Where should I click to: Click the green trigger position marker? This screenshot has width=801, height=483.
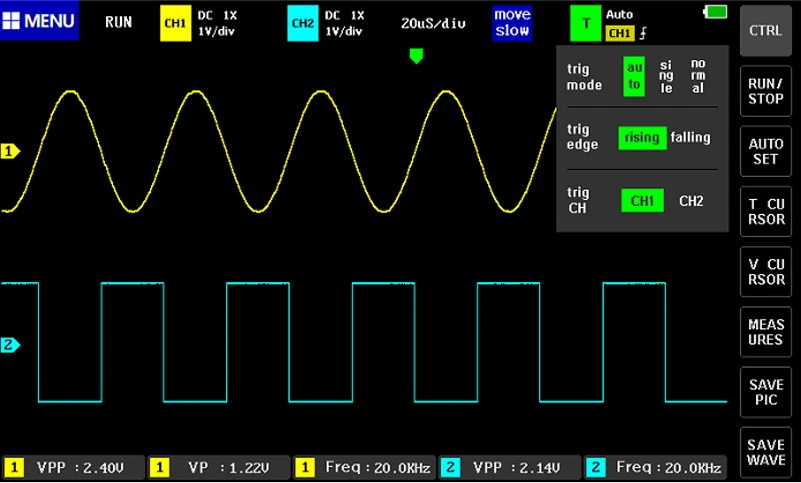click(x=416, y=56)
